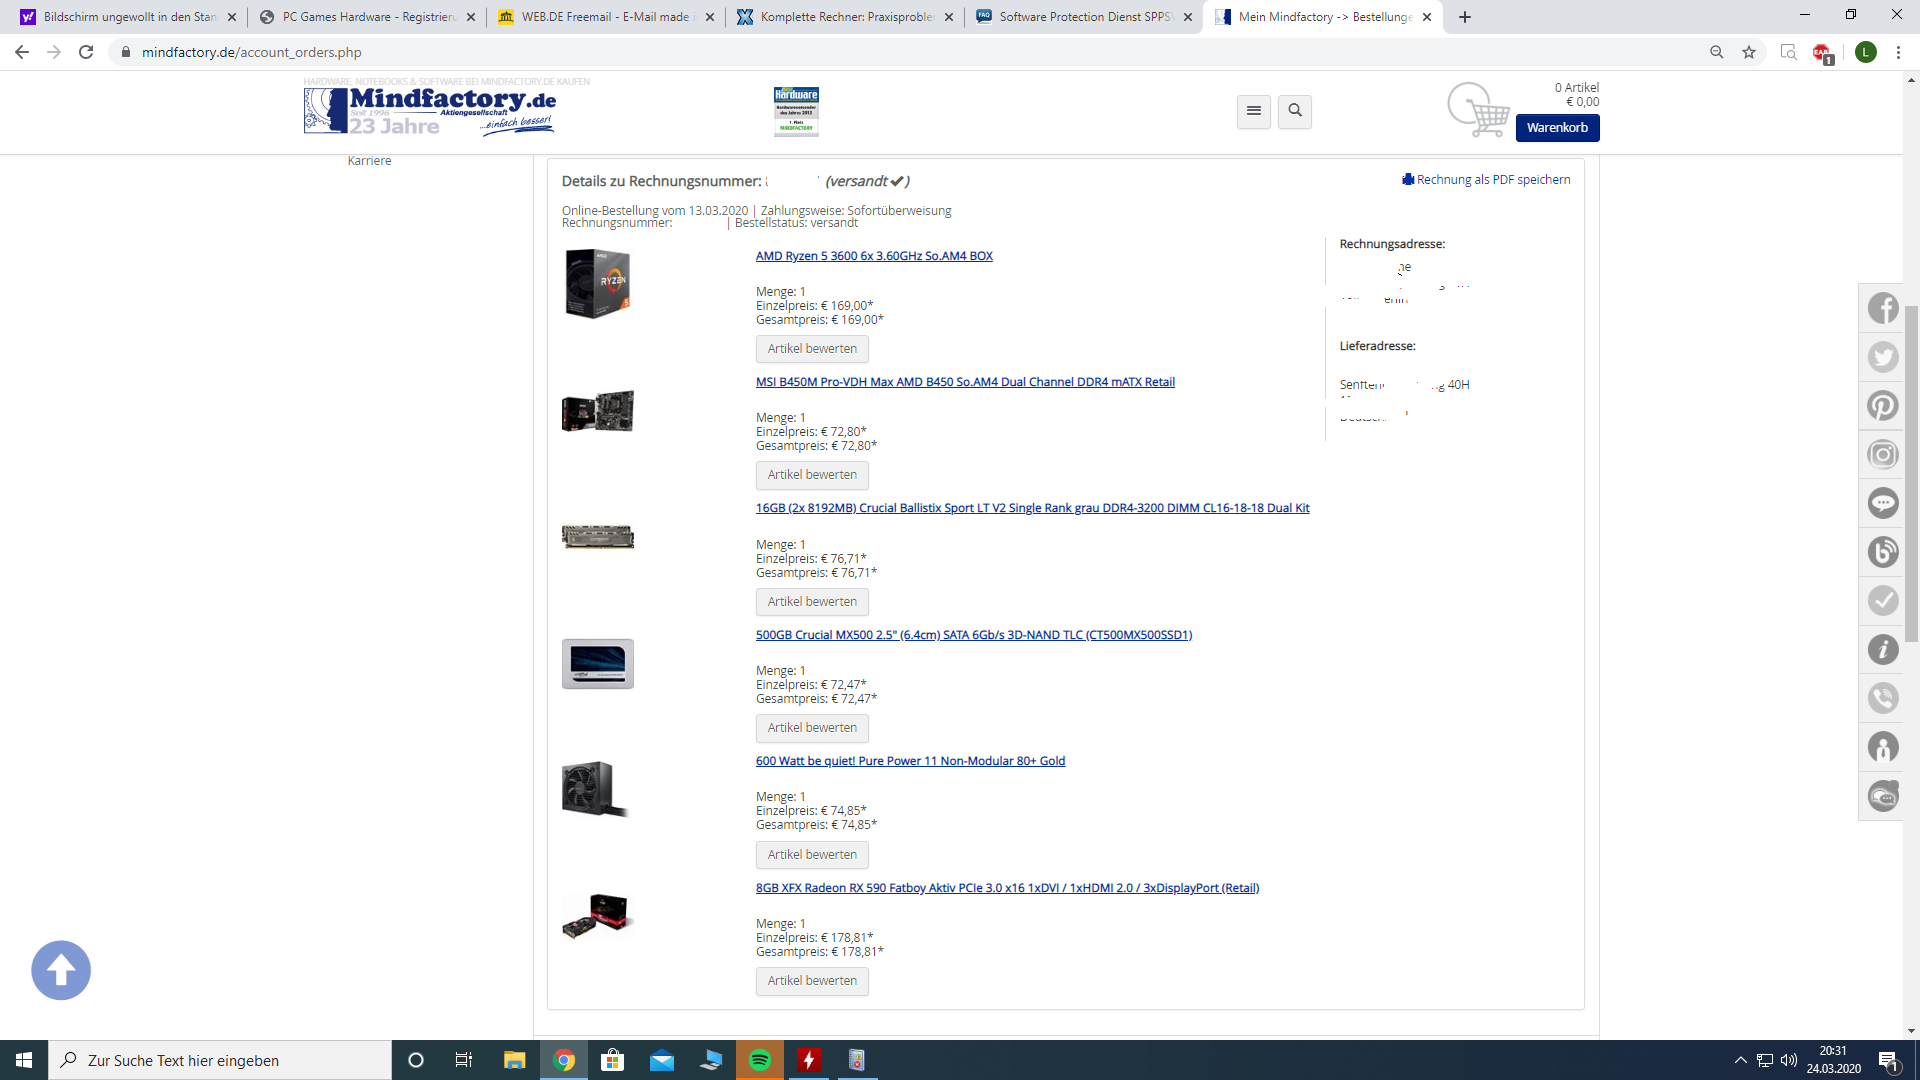
Task: Rate the XFX Radeon RX 590 article
Action: [812, 981]
